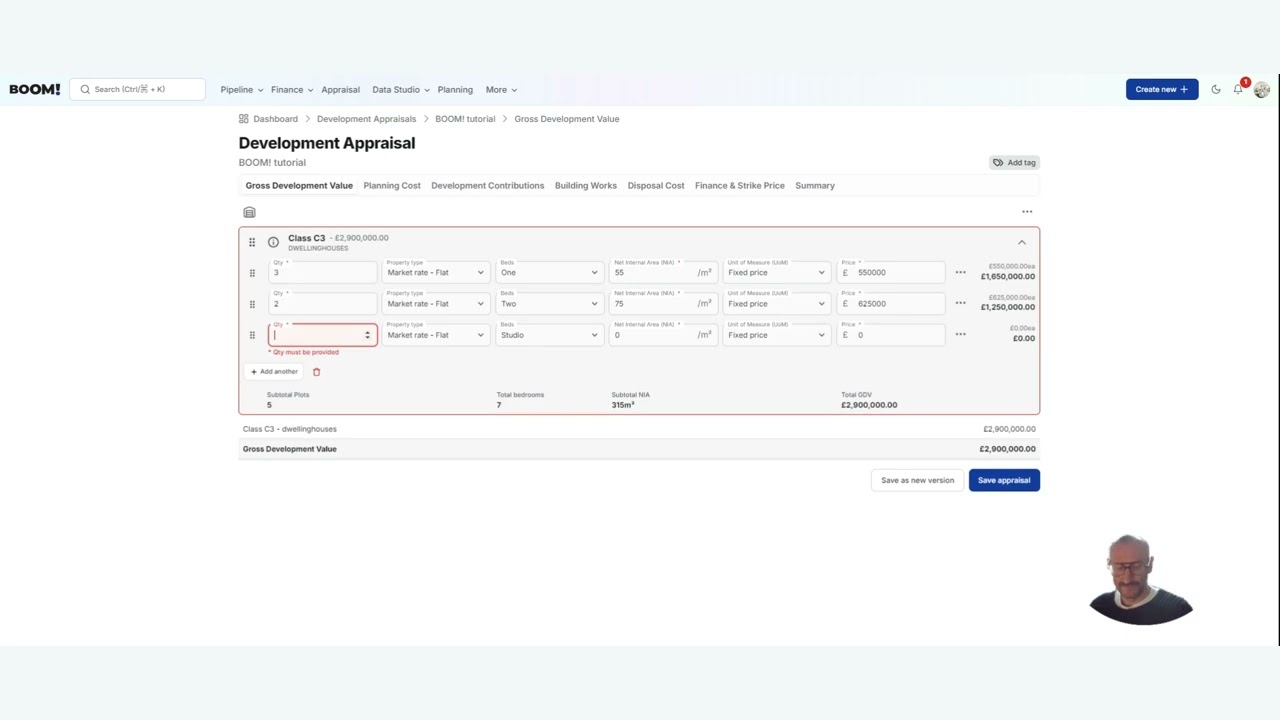Click the Gross Development Value breadcrumb
Viewport: 1280px width, 720px height.
(x=567, y=119)
